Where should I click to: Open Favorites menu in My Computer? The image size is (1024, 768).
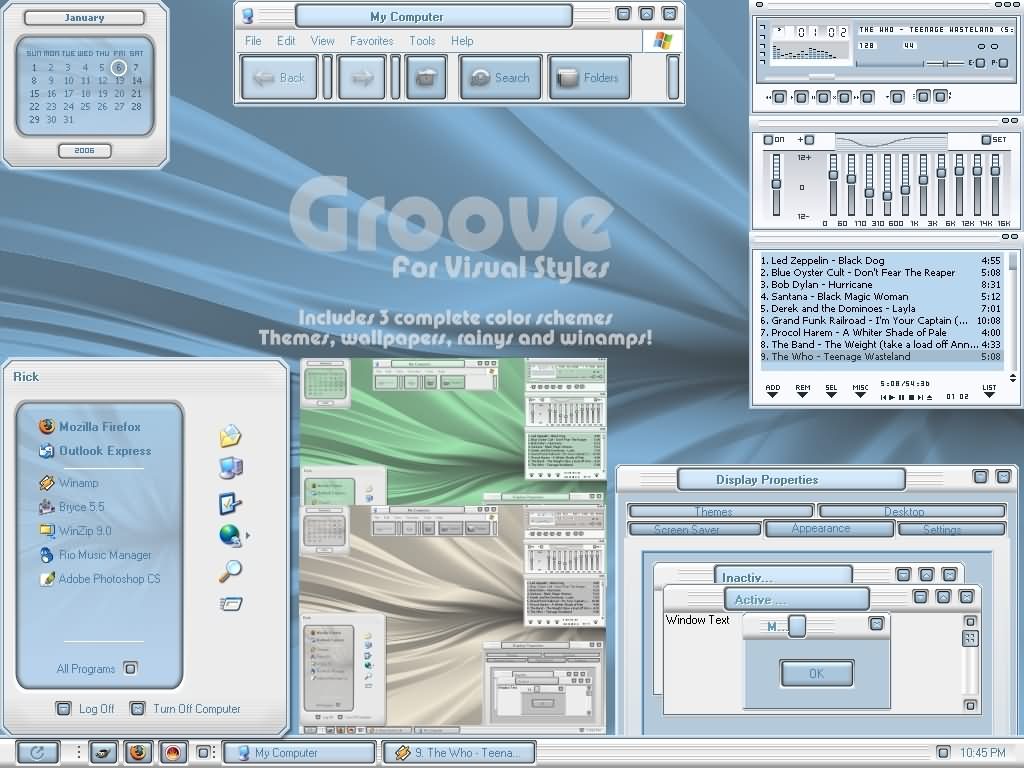[x=372, y=41]
